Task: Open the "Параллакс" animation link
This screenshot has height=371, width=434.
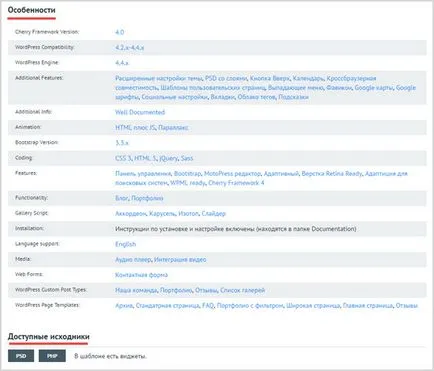Action: click(x=173, y=128)
